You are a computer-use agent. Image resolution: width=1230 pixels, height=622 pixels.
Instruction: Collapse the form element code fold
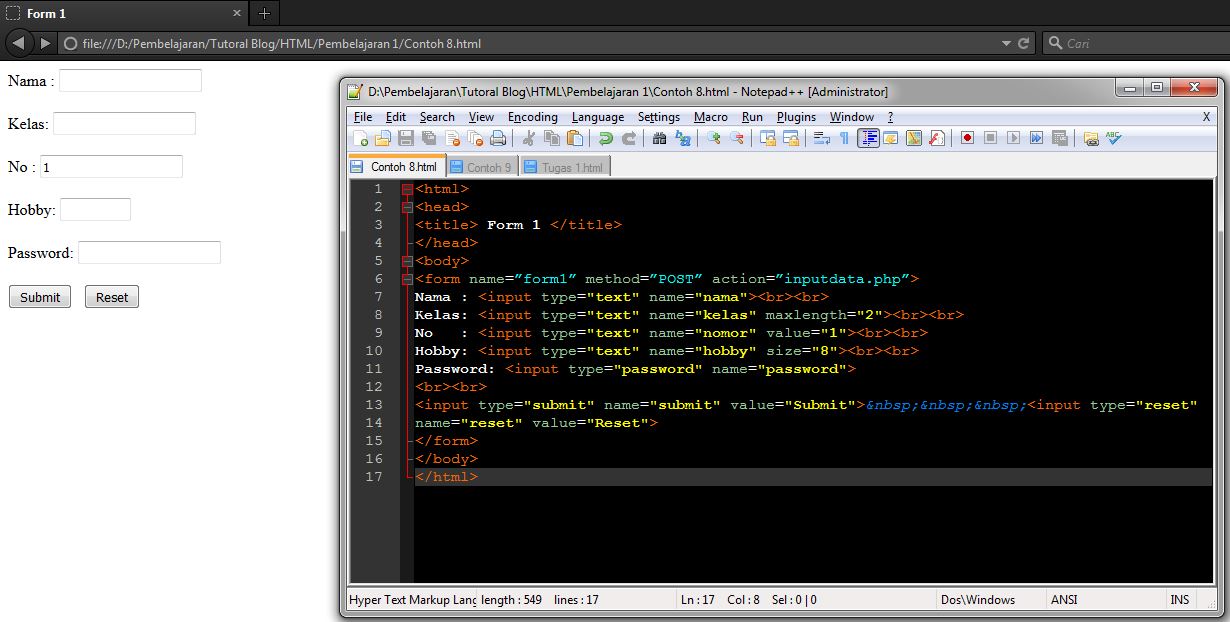[408, 278]
